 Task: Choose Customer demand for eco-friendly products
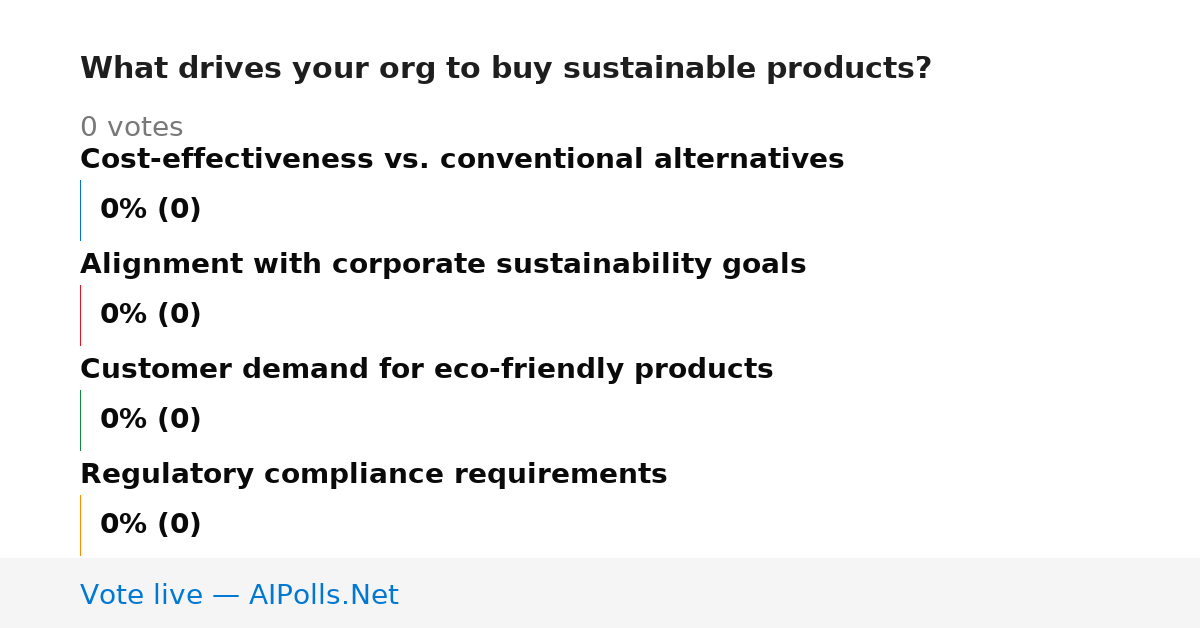click(x=427, y=370)
